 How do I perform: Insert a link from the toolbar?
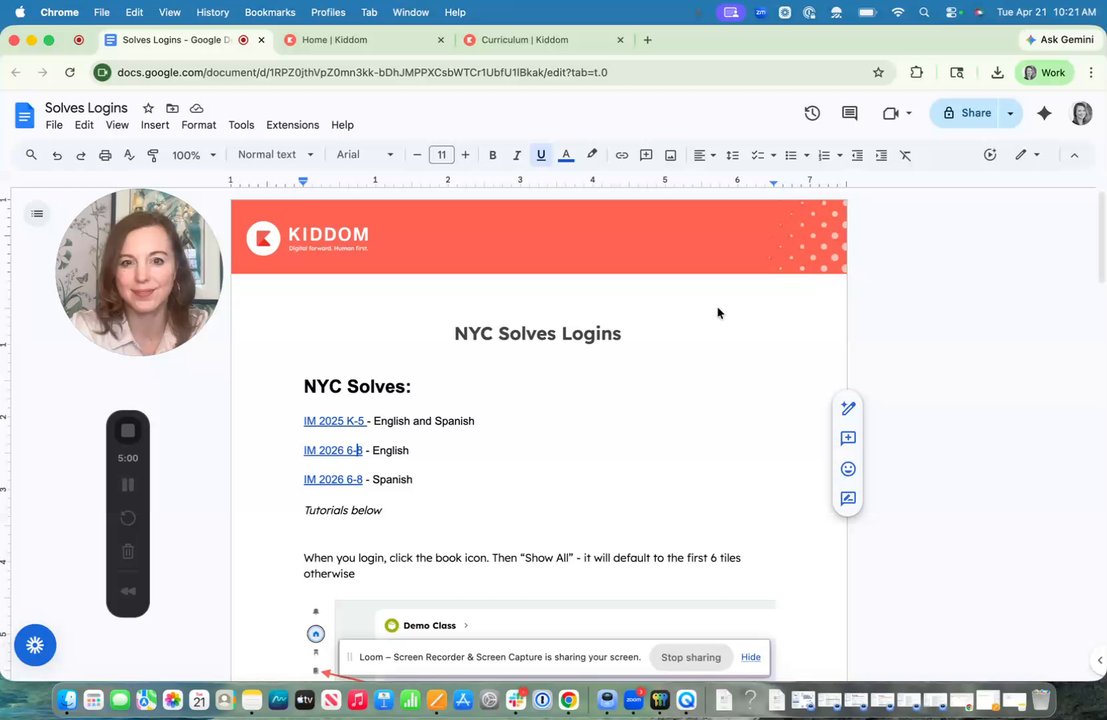tap(621, 155)
